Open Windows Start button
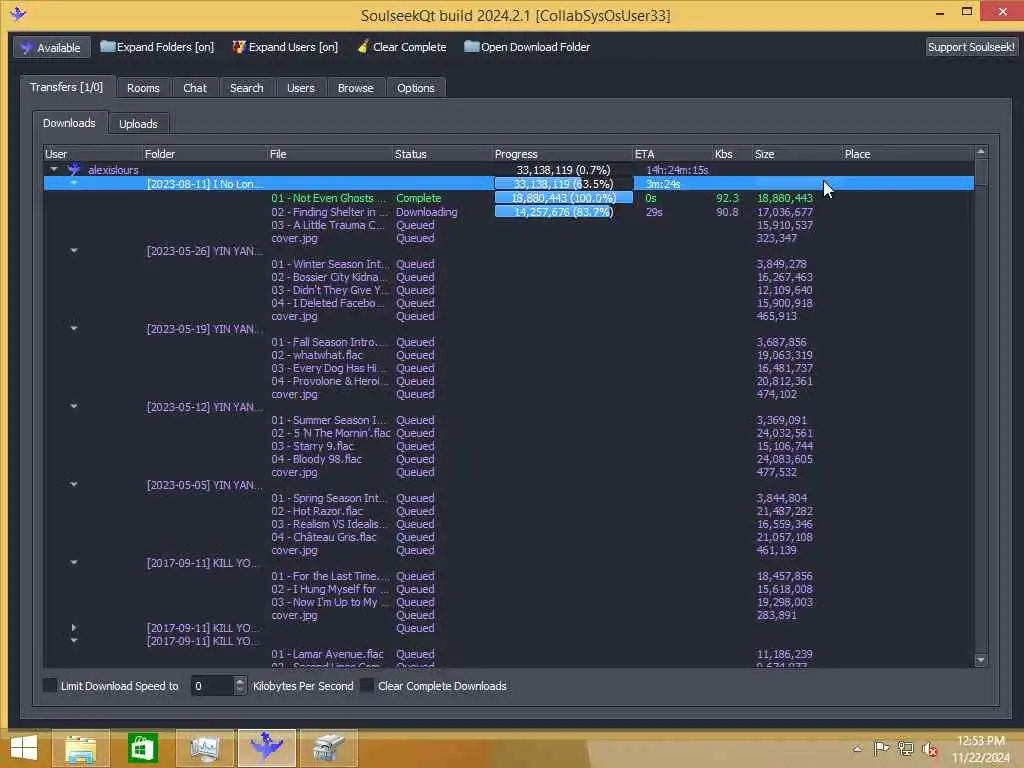 (24, 747)
